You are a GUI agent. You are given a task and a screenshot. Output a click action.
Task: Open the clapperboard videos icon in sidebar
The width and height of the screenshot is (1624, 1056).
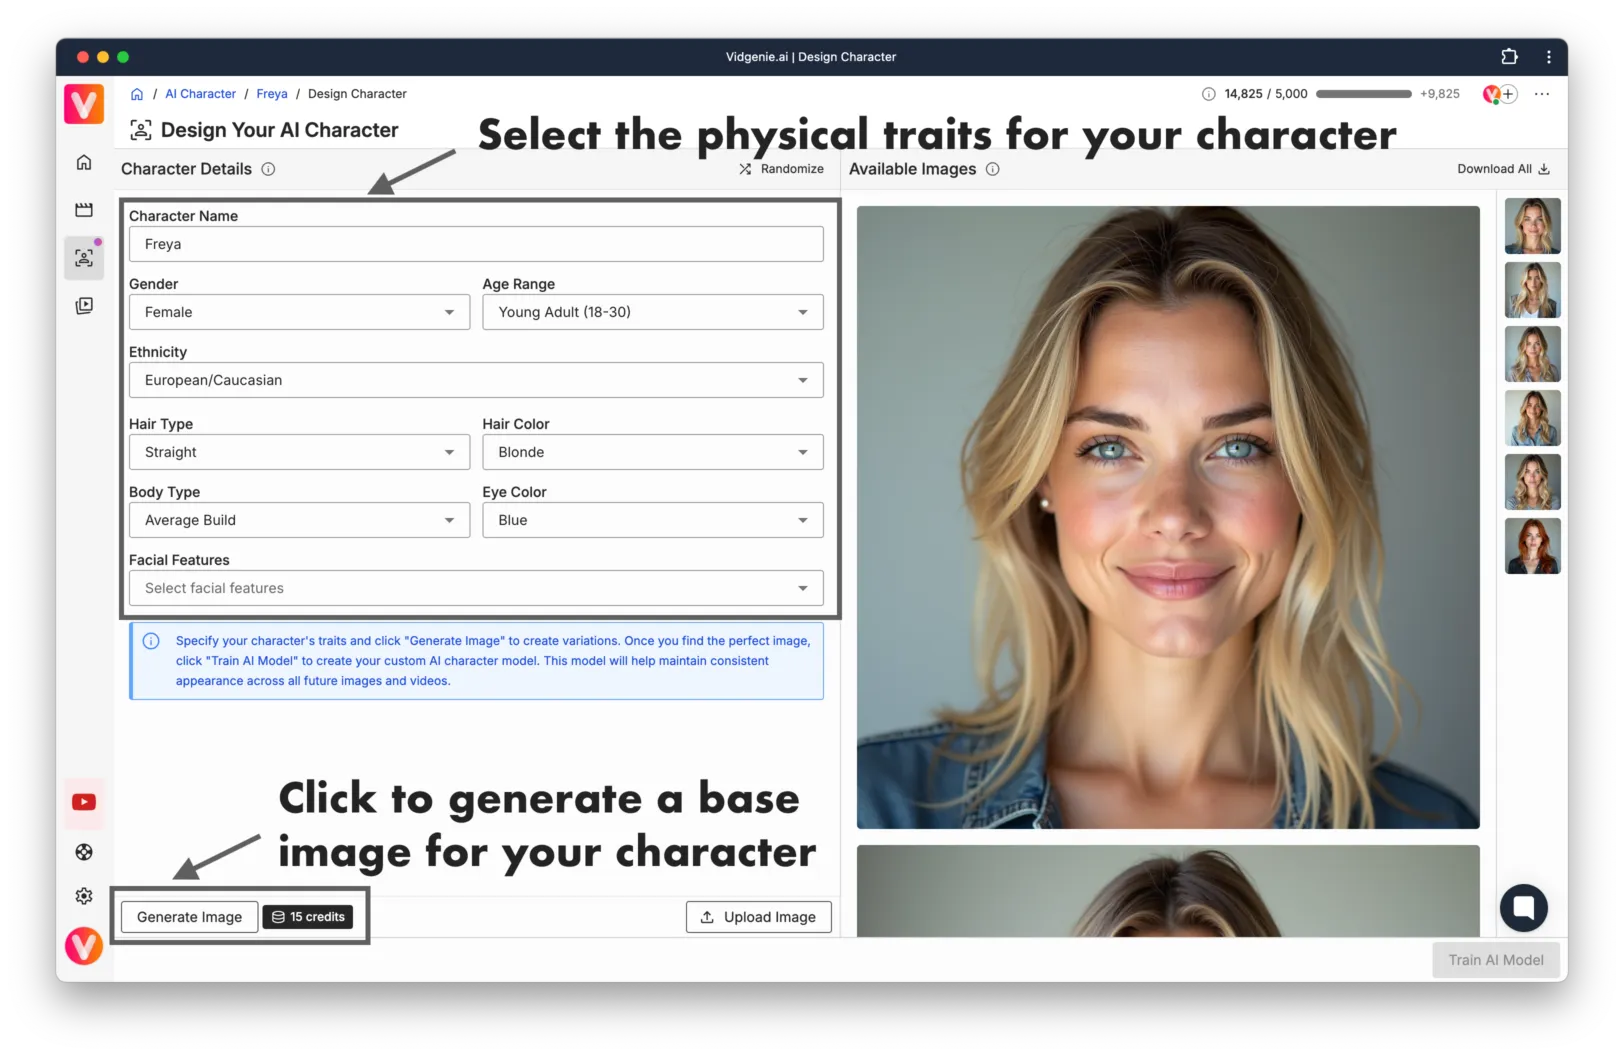[84, 210]
